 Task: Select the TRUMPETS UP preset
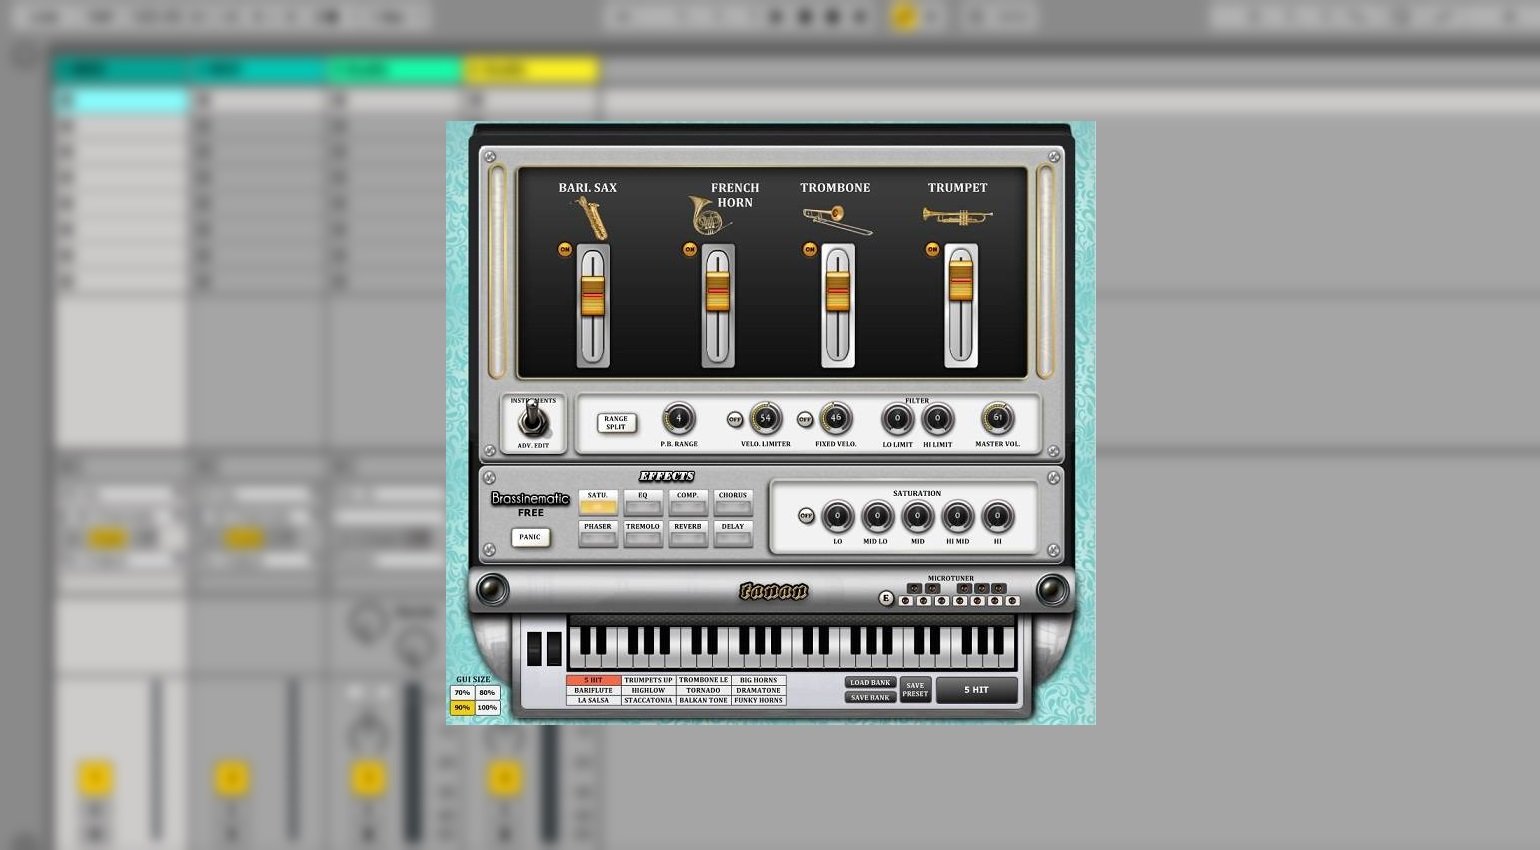point(648,680)
